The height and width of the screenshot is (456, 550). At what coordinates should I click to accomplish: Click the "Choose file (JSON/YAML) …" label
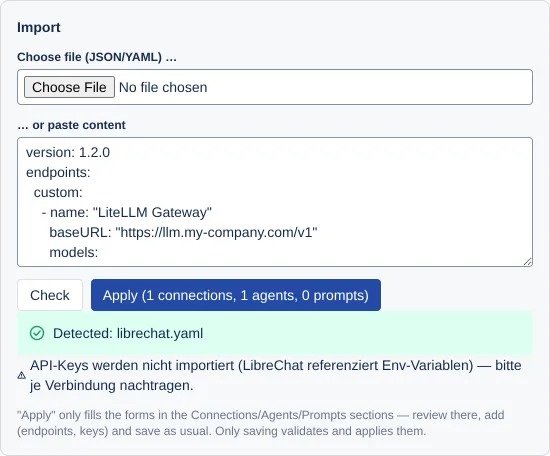pyautogui.click(x=97, y=57)
